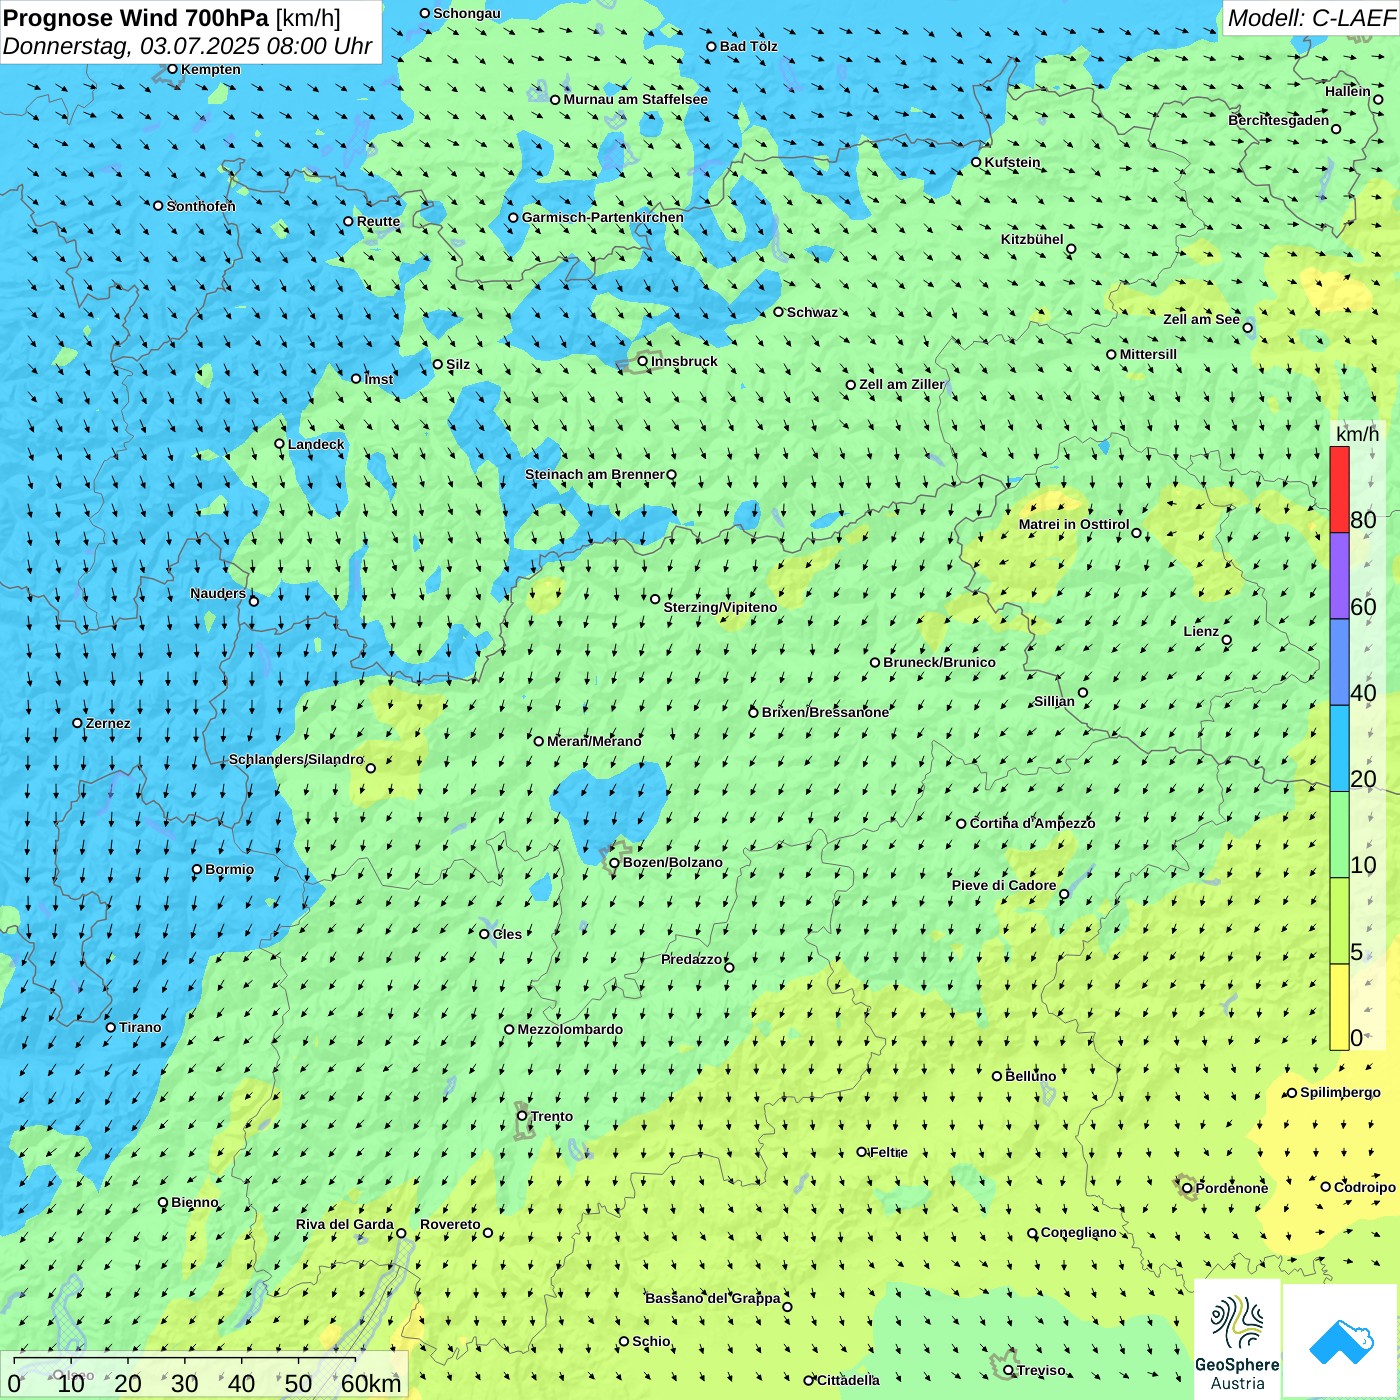Click the 'Lienz' label

(1201, 631)
